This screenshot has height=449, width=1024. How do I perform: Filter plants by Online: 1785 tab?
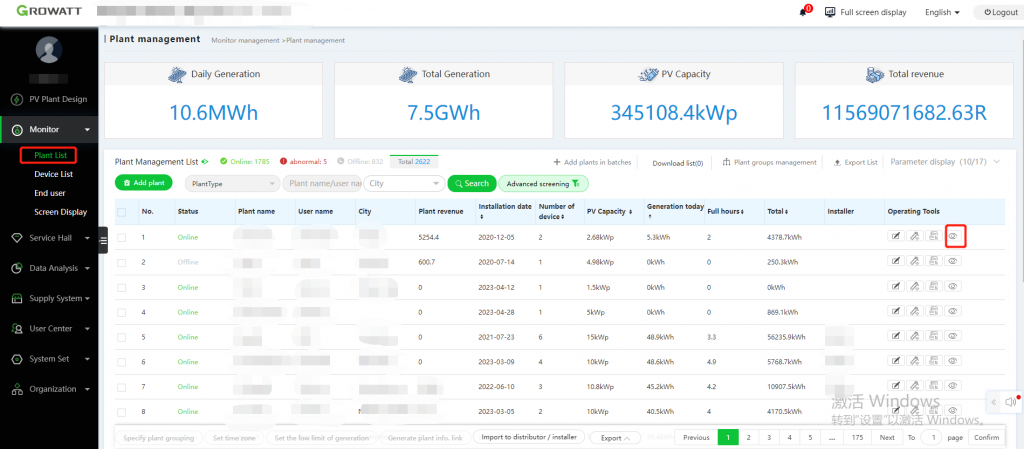pyautogui.click(x=245, y=161)
